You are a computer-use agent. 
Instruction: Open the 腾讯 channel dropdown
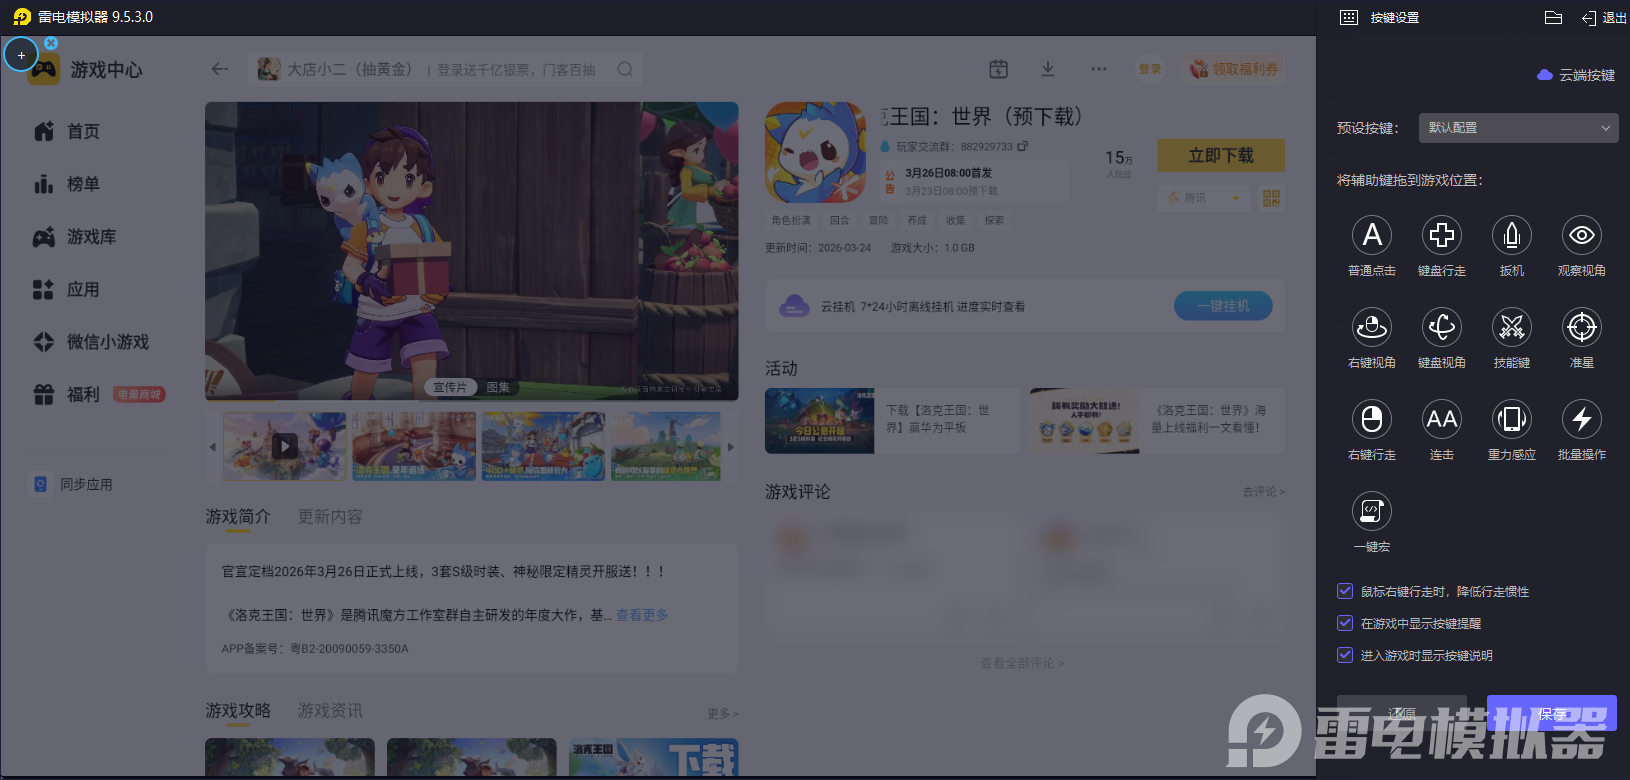coord(1203,198)
